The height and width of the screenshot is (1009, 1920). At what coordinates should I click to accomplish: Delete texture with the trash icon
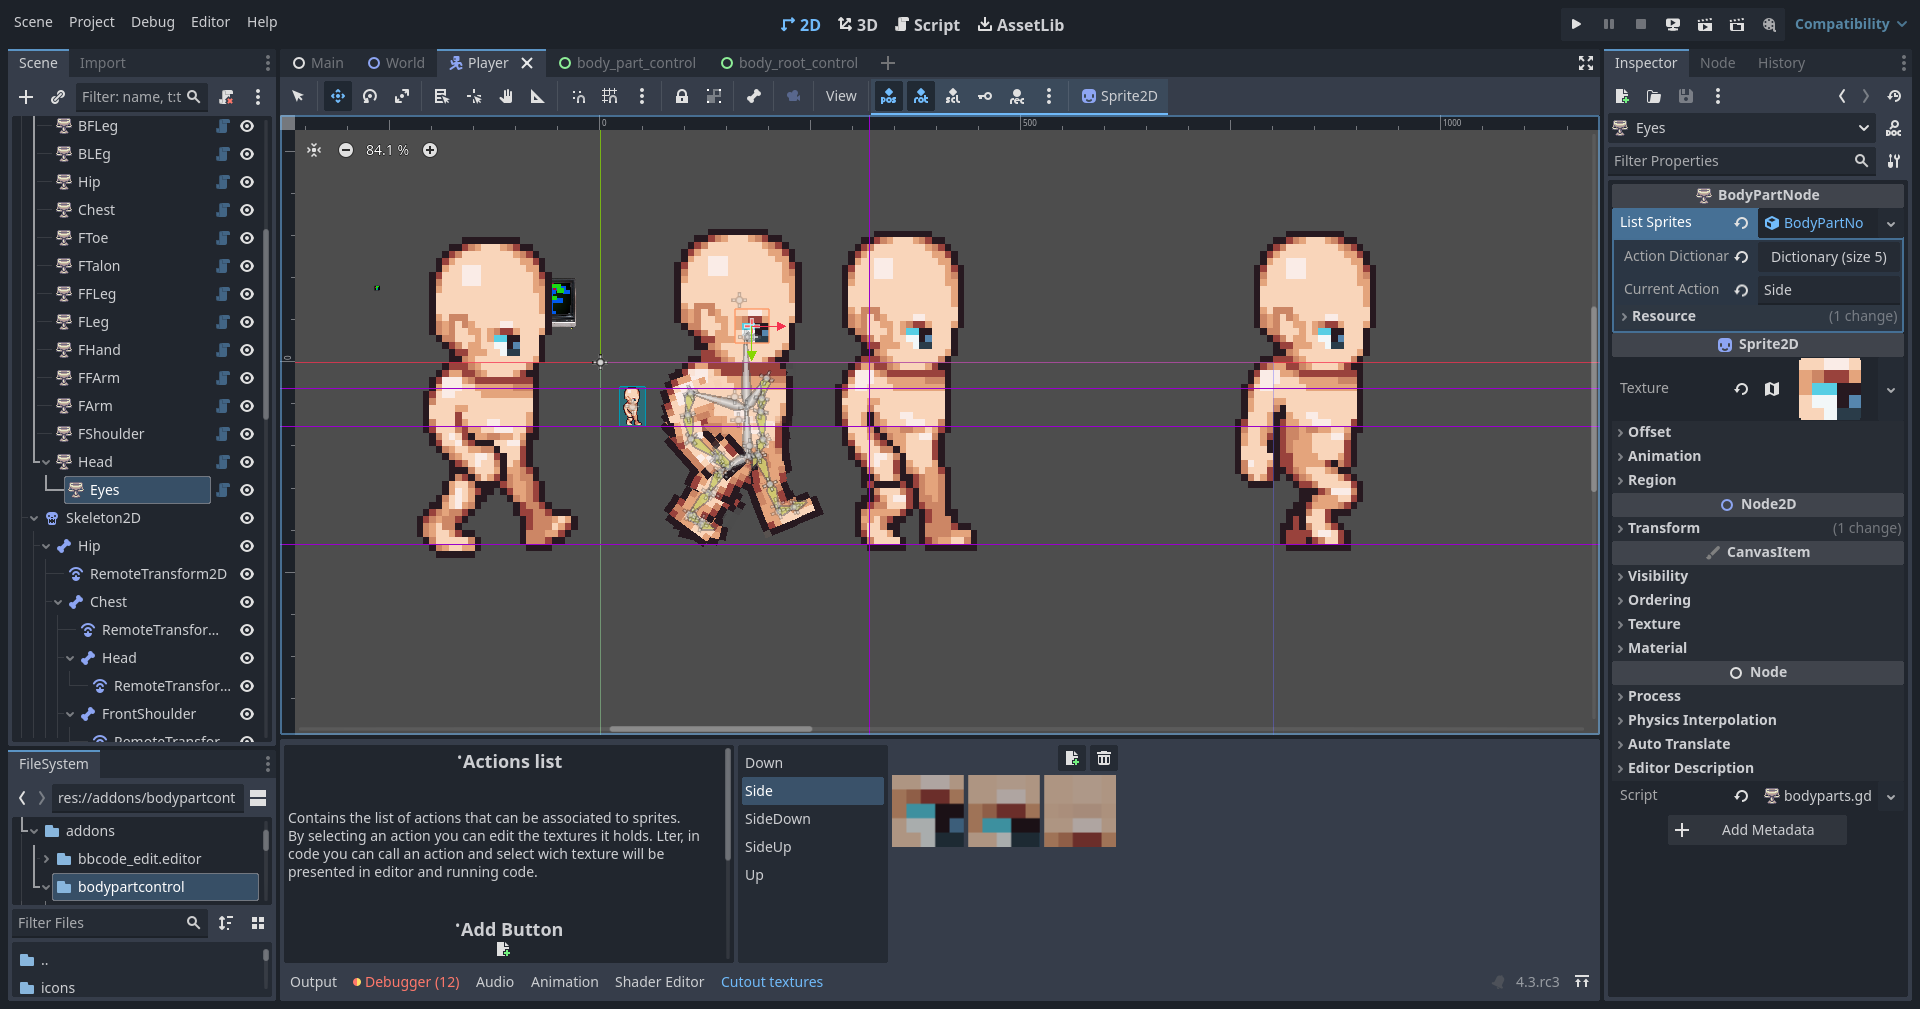pyautogui.click(x=1104, y=758)
